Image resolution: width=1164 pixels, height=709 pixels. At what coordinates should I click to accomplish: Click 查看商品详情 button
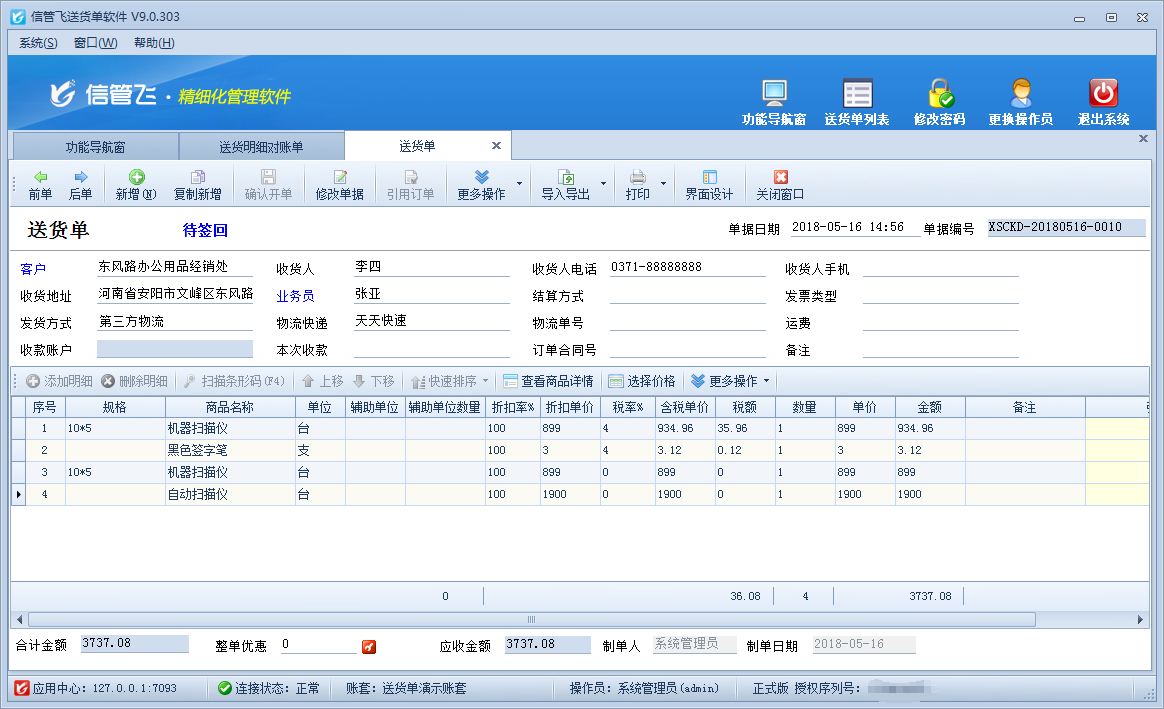point(548,381)
